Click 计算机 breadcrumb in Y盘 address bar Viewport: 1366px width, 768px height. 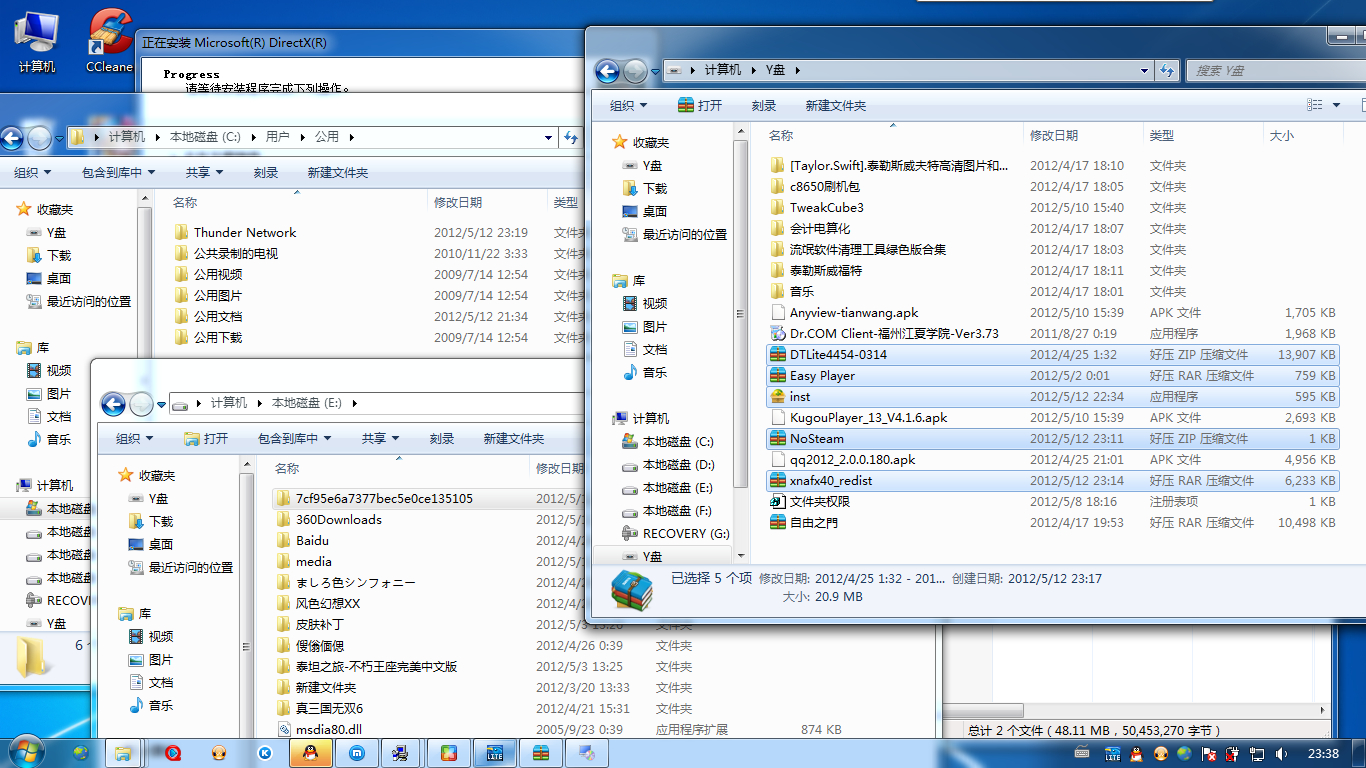coord(723,70)
